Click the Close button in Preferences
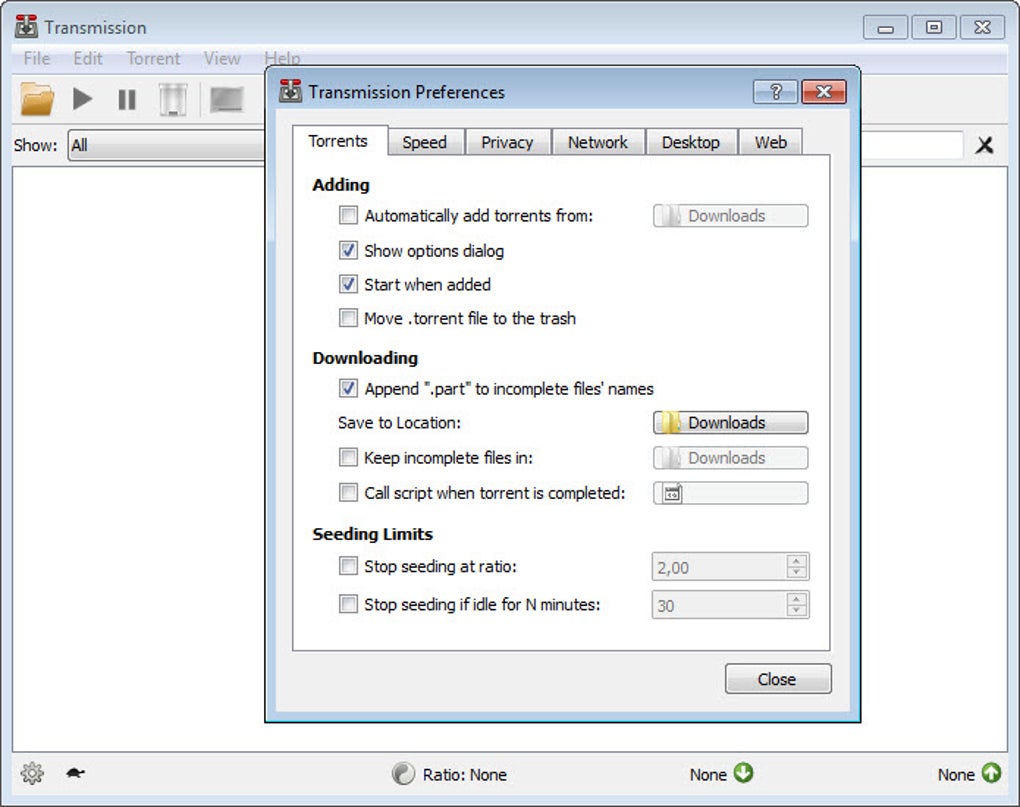The height and width of the screenshot is (807, 1020). coord(778,679)
